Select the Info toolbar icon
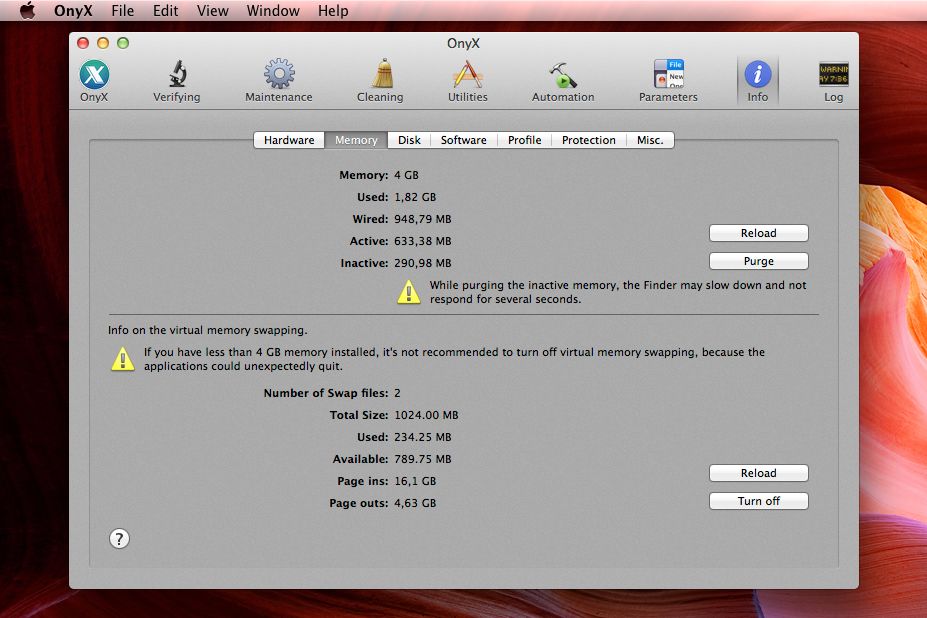The width and height of the screenshot is (927, 618). pyautogui.click(x=757, y=81)
